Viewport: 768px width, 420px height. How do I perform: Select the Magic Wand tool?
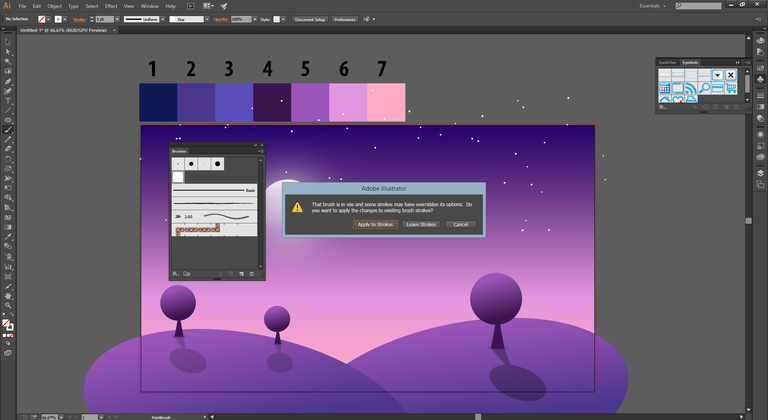pos(8,62)
